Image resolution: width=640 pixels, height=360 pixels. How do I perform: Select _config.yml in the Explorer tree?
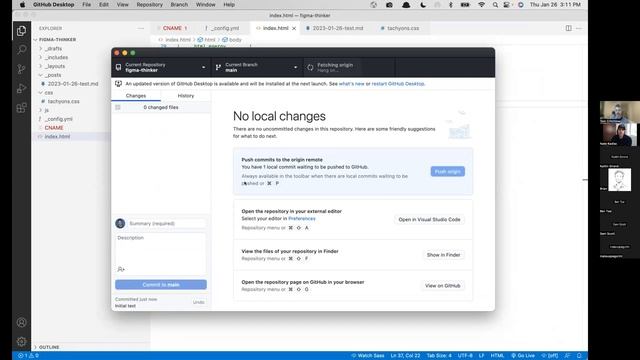59,119
